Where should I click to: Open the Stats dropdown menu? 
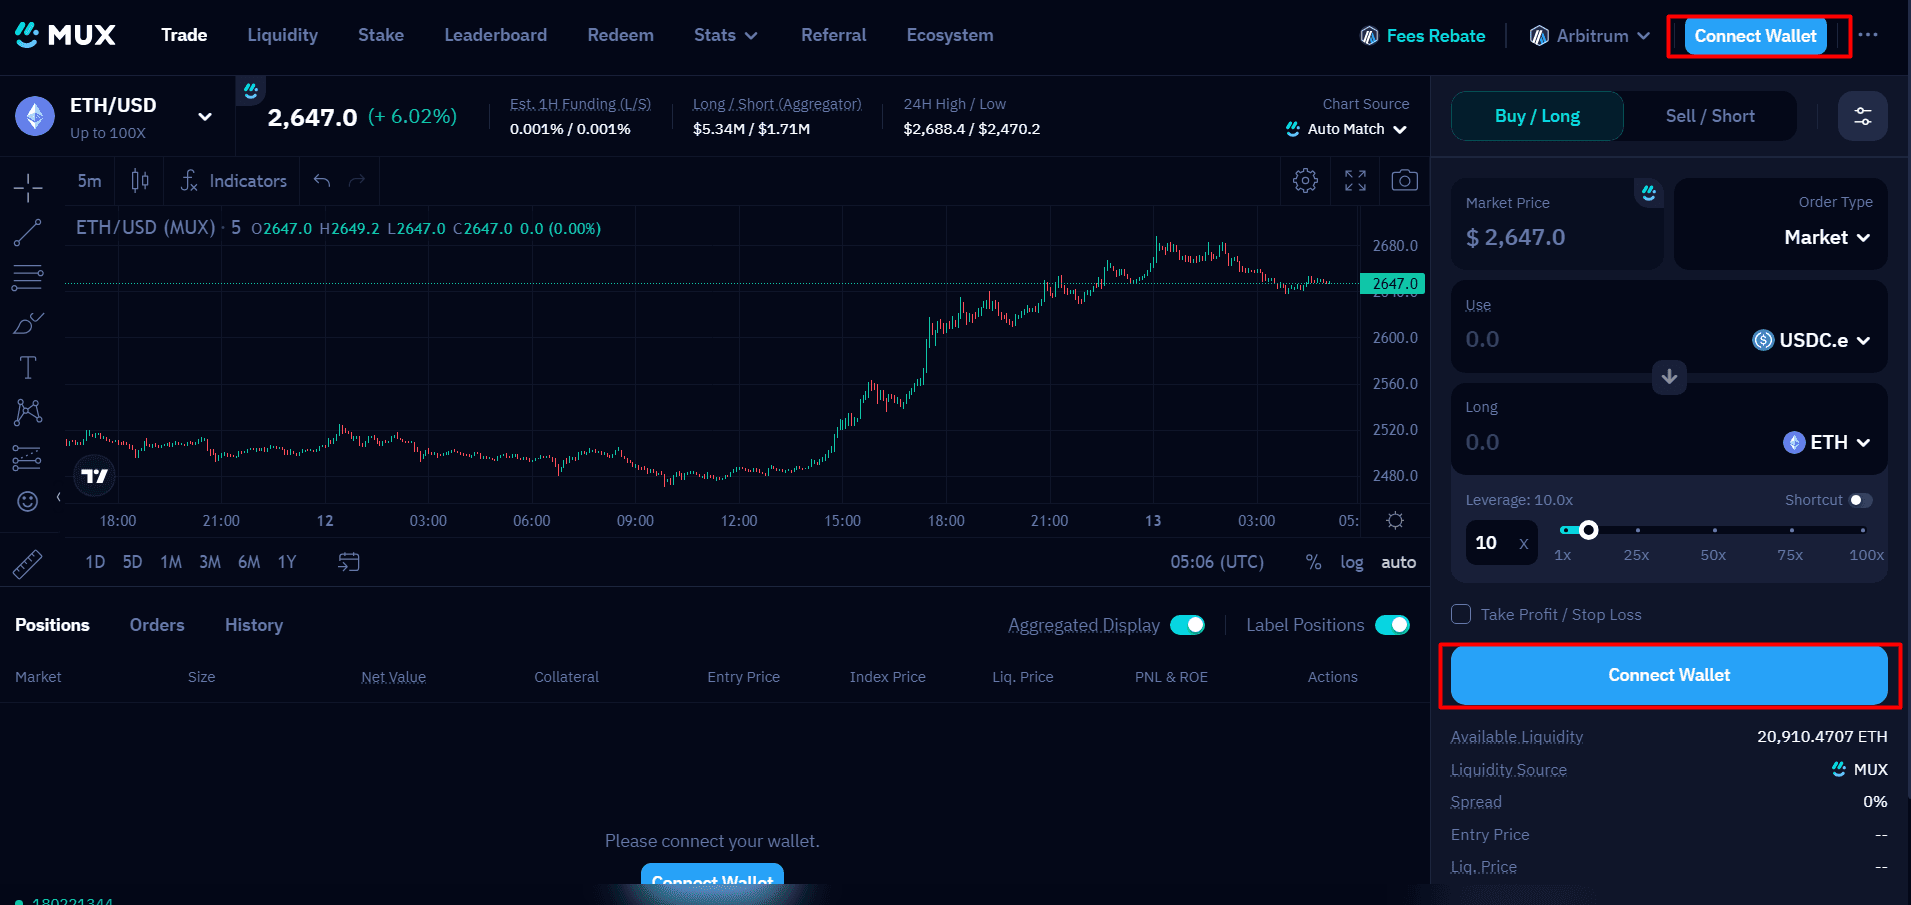pyautogui.click(x=725, y=35)
